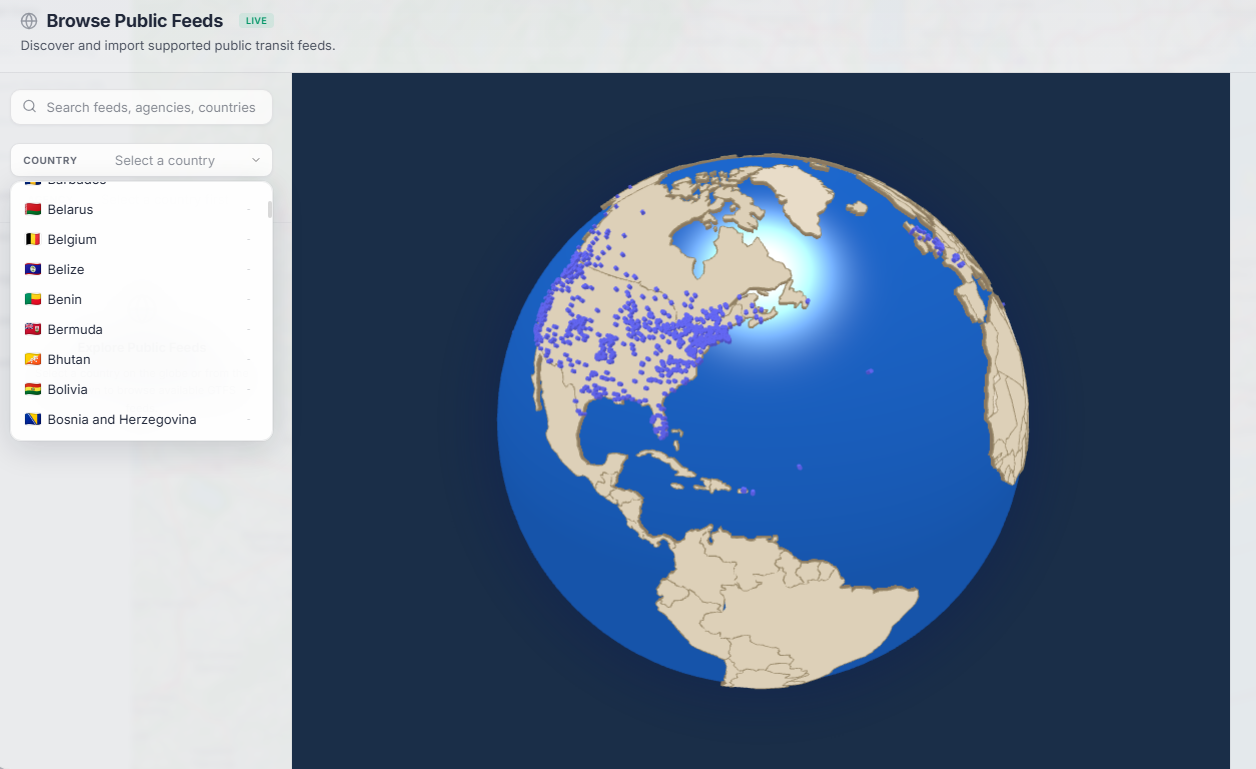Click the country list scrollbar thumb
Screen dimensions: 1256x769
coord(269,209)
